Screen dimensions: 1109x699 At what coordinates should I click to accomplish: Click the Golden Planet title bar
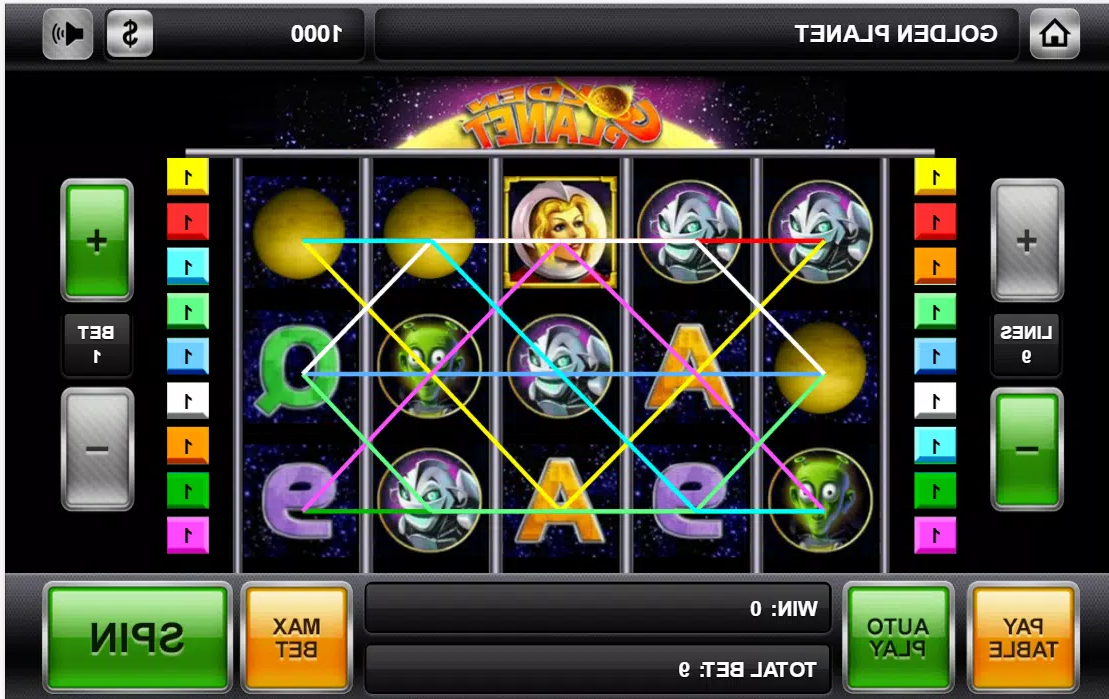[x=697, y=33]
